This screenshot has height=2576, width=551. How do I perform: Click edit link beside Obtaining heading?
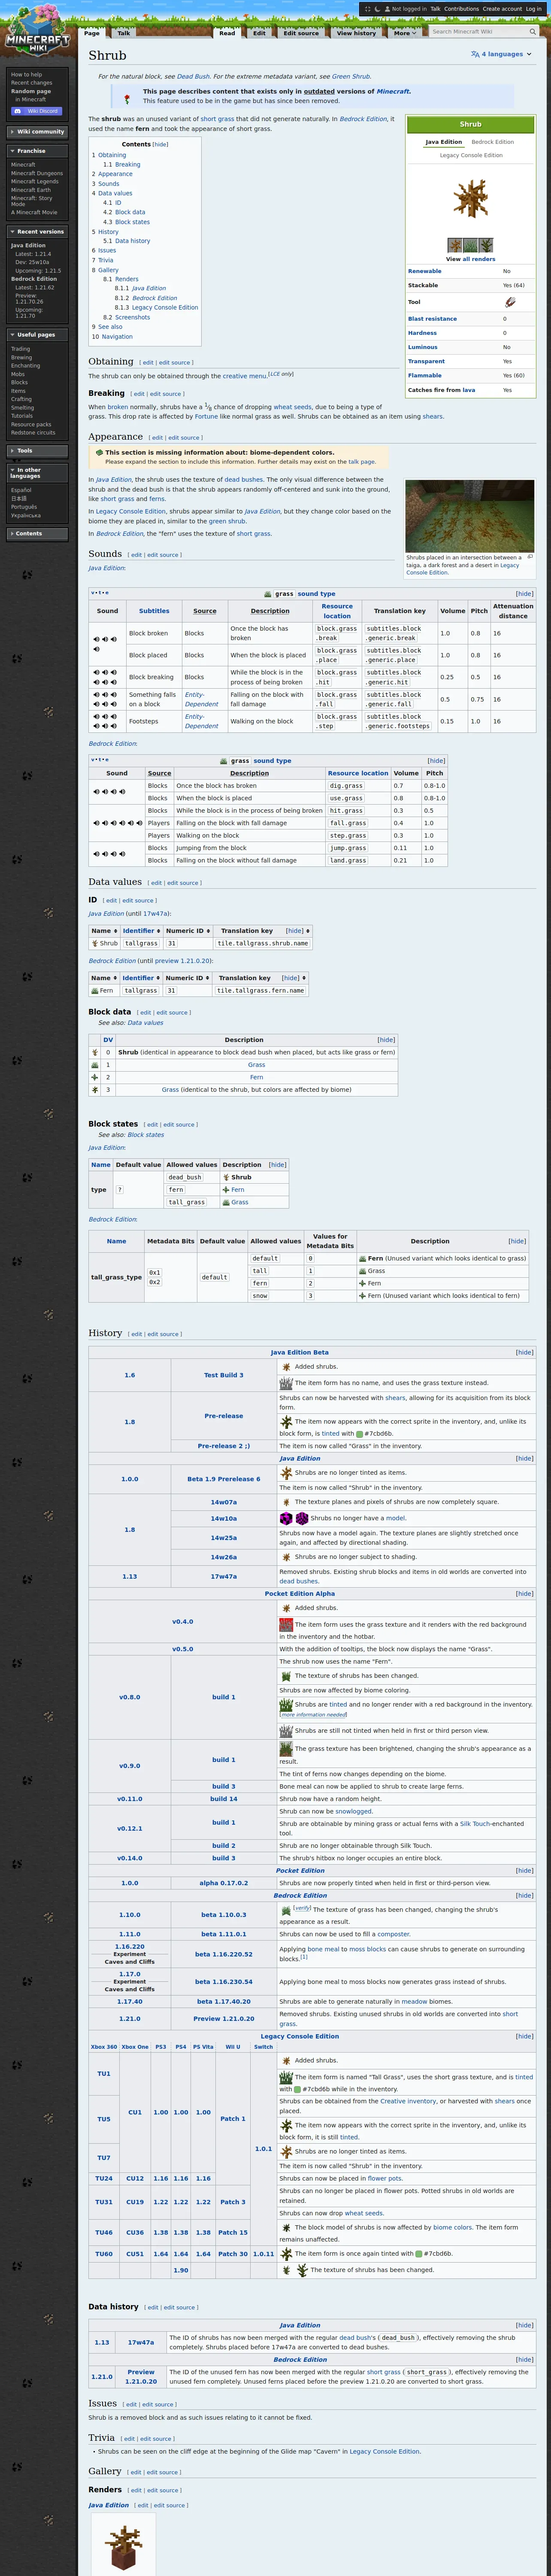coord(148,363)
